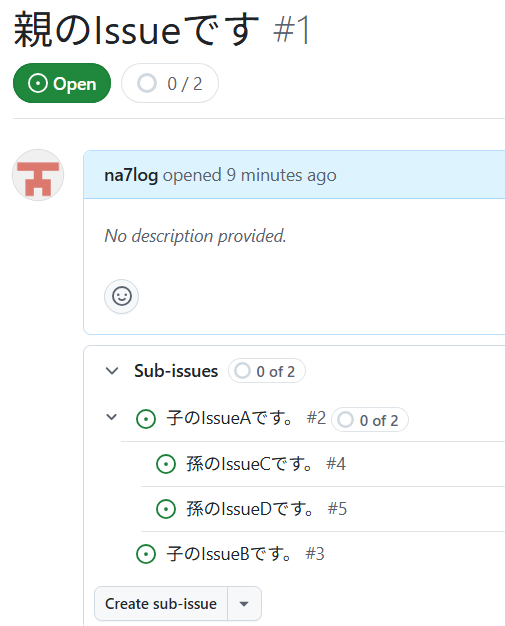
Task: Click the emoji reaction smiley icon
Action: 121,297
